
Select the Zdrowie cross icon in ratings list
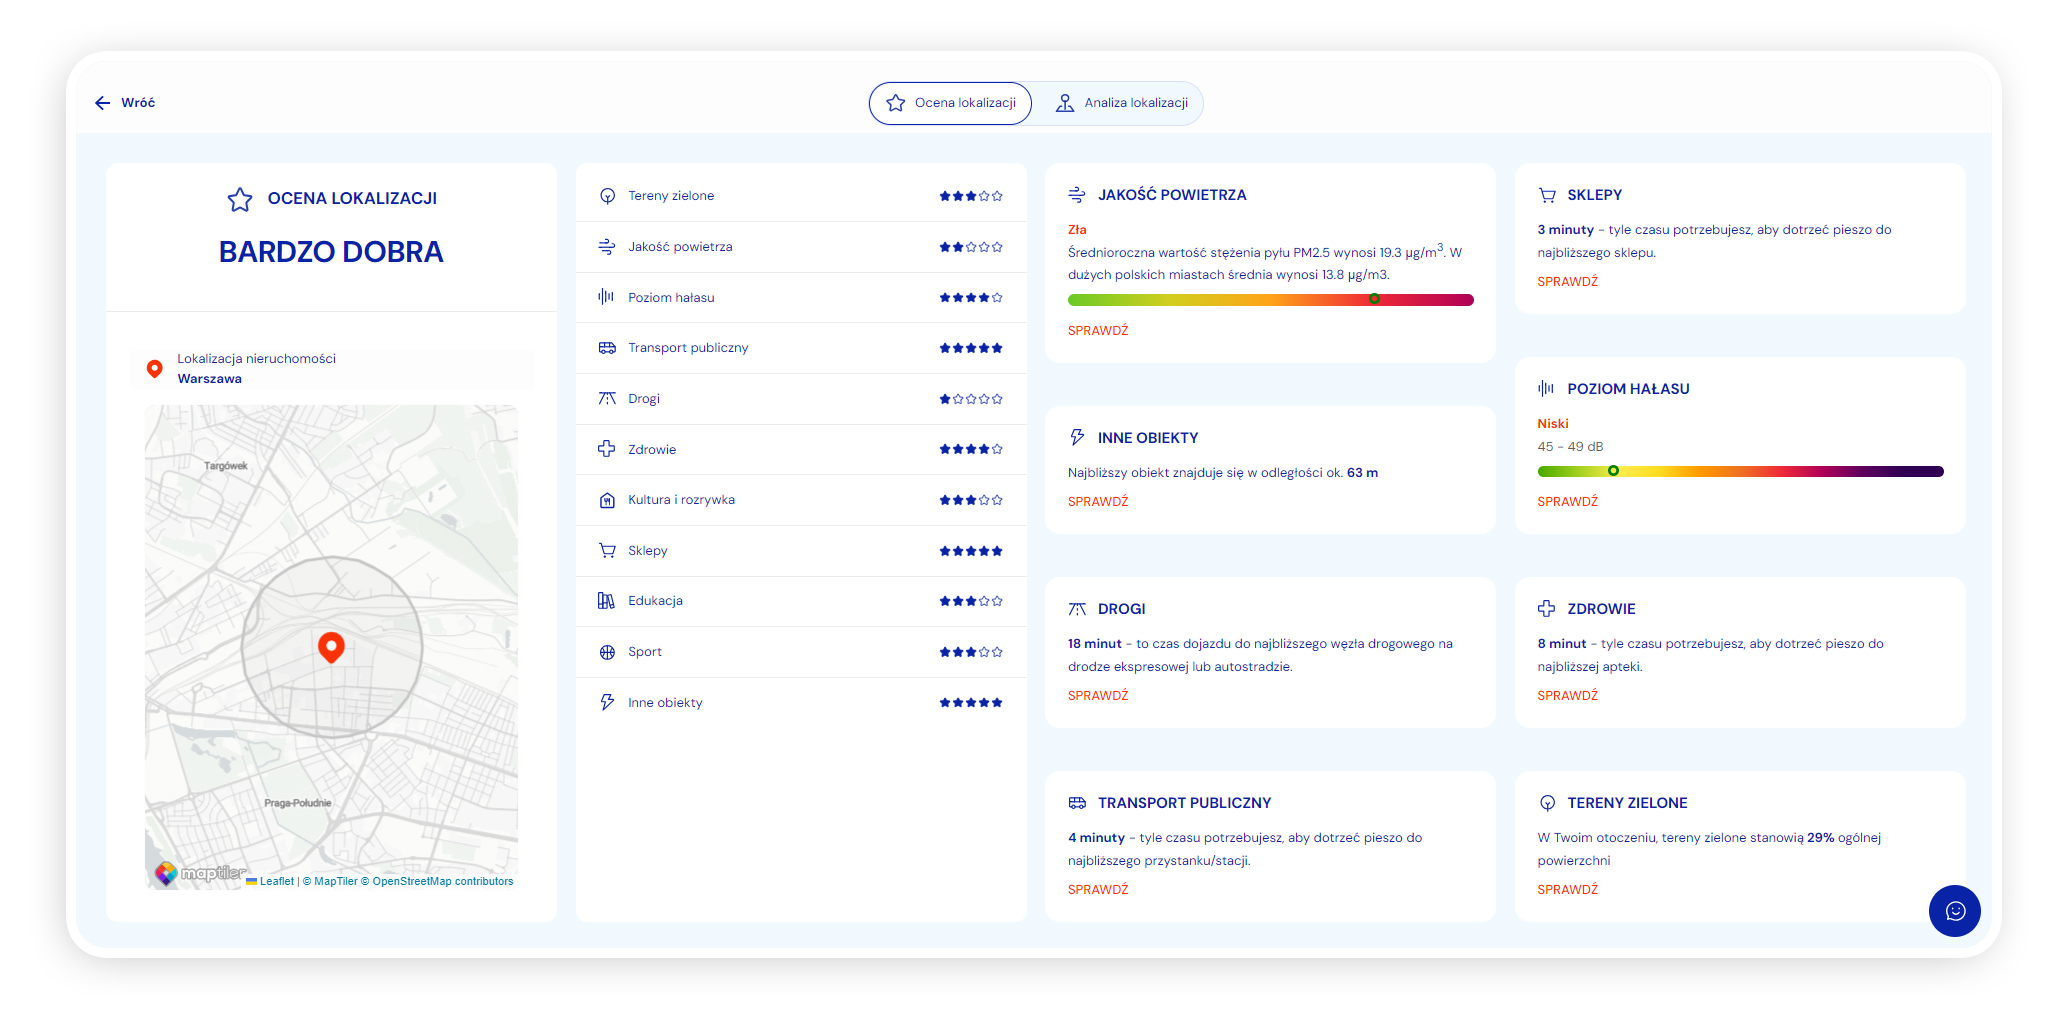607,449
